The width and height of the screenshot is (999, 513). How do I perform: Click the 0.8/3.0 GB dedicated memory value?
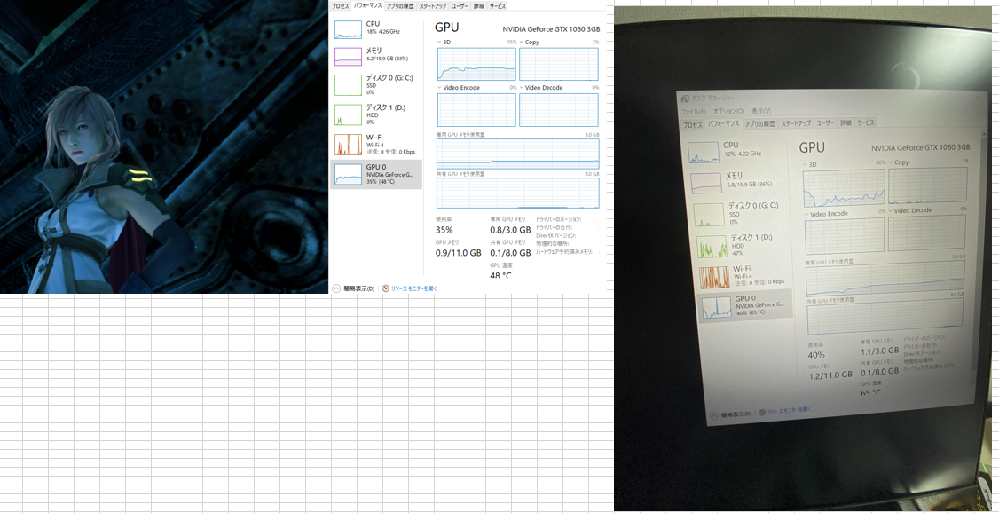[510, 230]
